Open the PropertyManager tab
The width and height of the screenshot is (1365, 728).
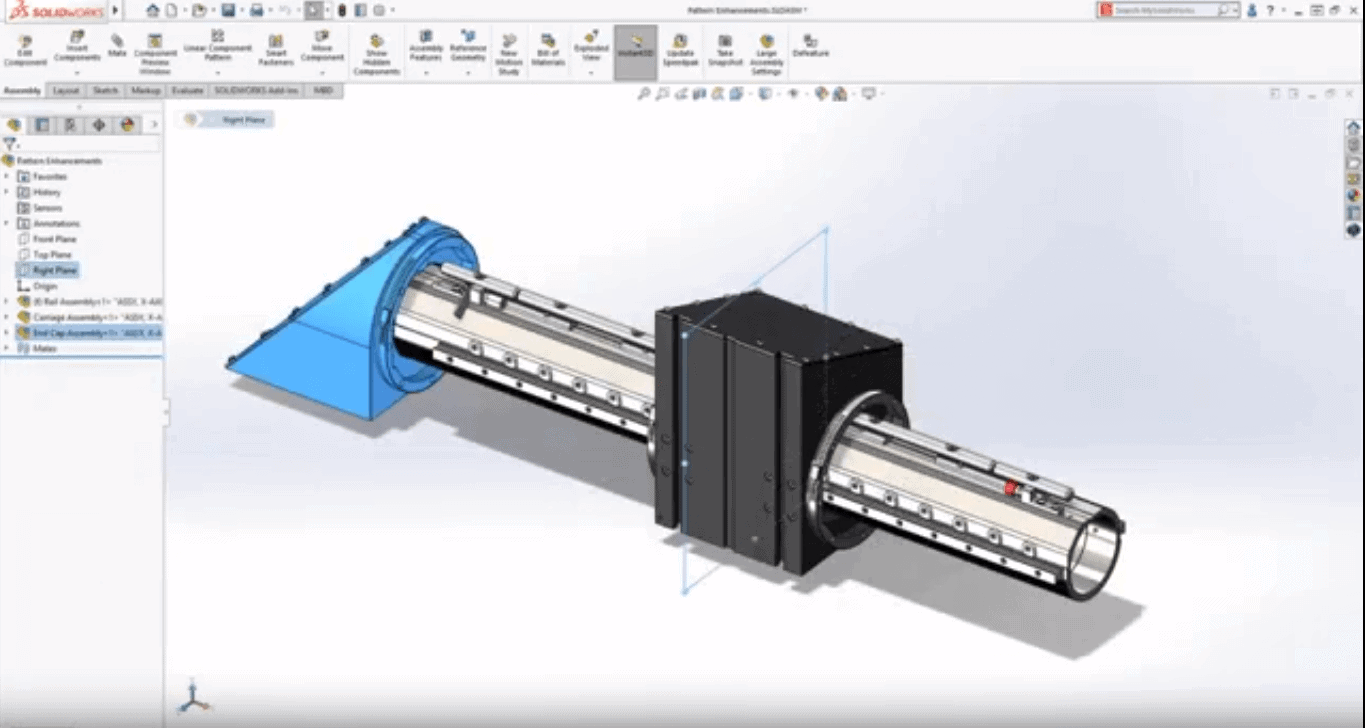(x=42, y=125)
